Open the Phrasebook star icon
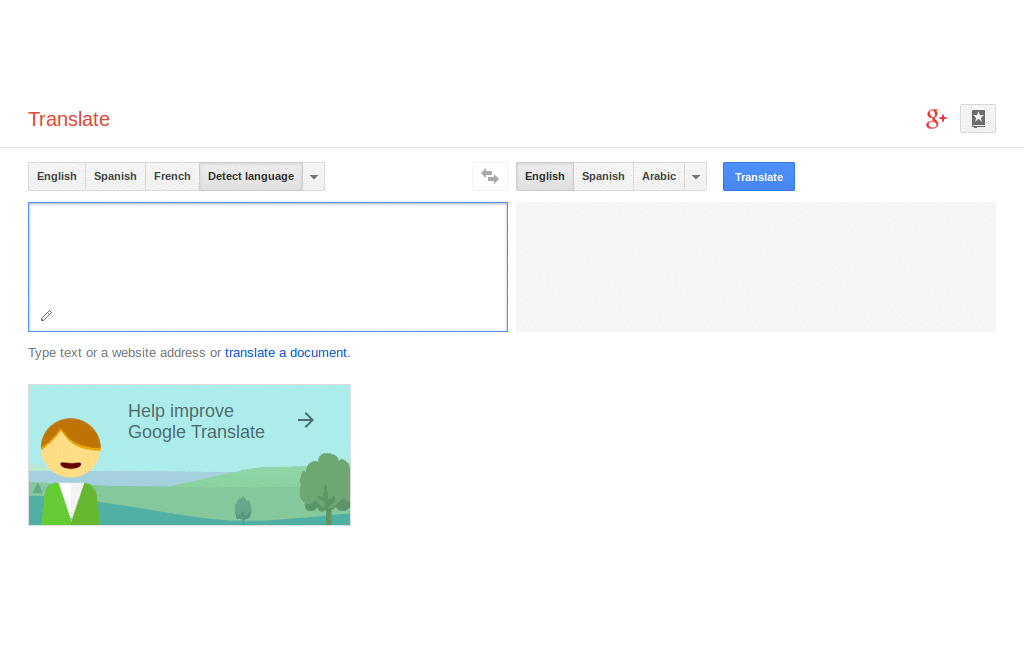 click(x=978, y=119)
